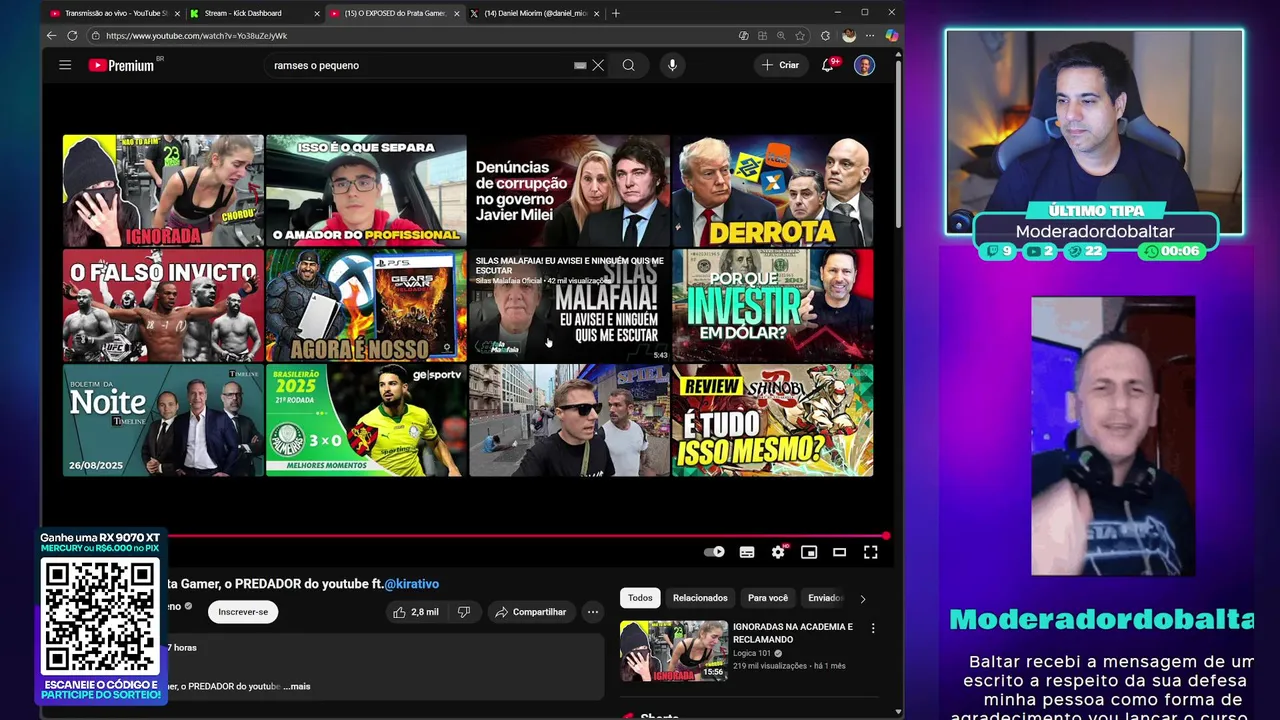Screen dimensions: 1280x720
Task: Open the Shinobi REVIEW thumbnail
Action: 772,420
